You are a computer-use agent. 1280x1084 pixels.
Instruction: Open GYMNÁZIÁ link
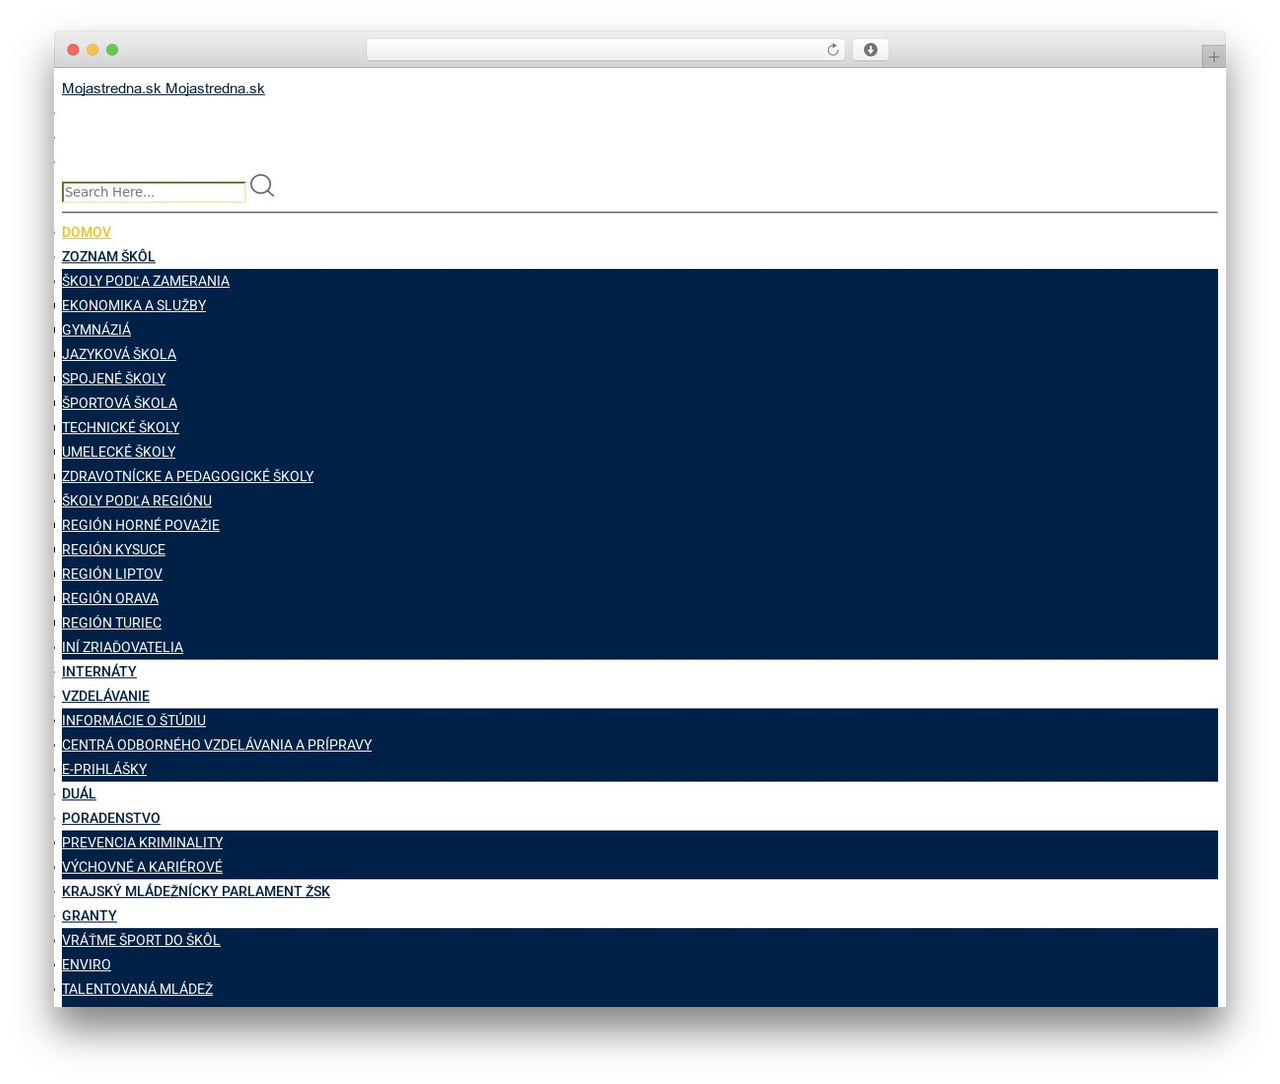pos(96,330)
